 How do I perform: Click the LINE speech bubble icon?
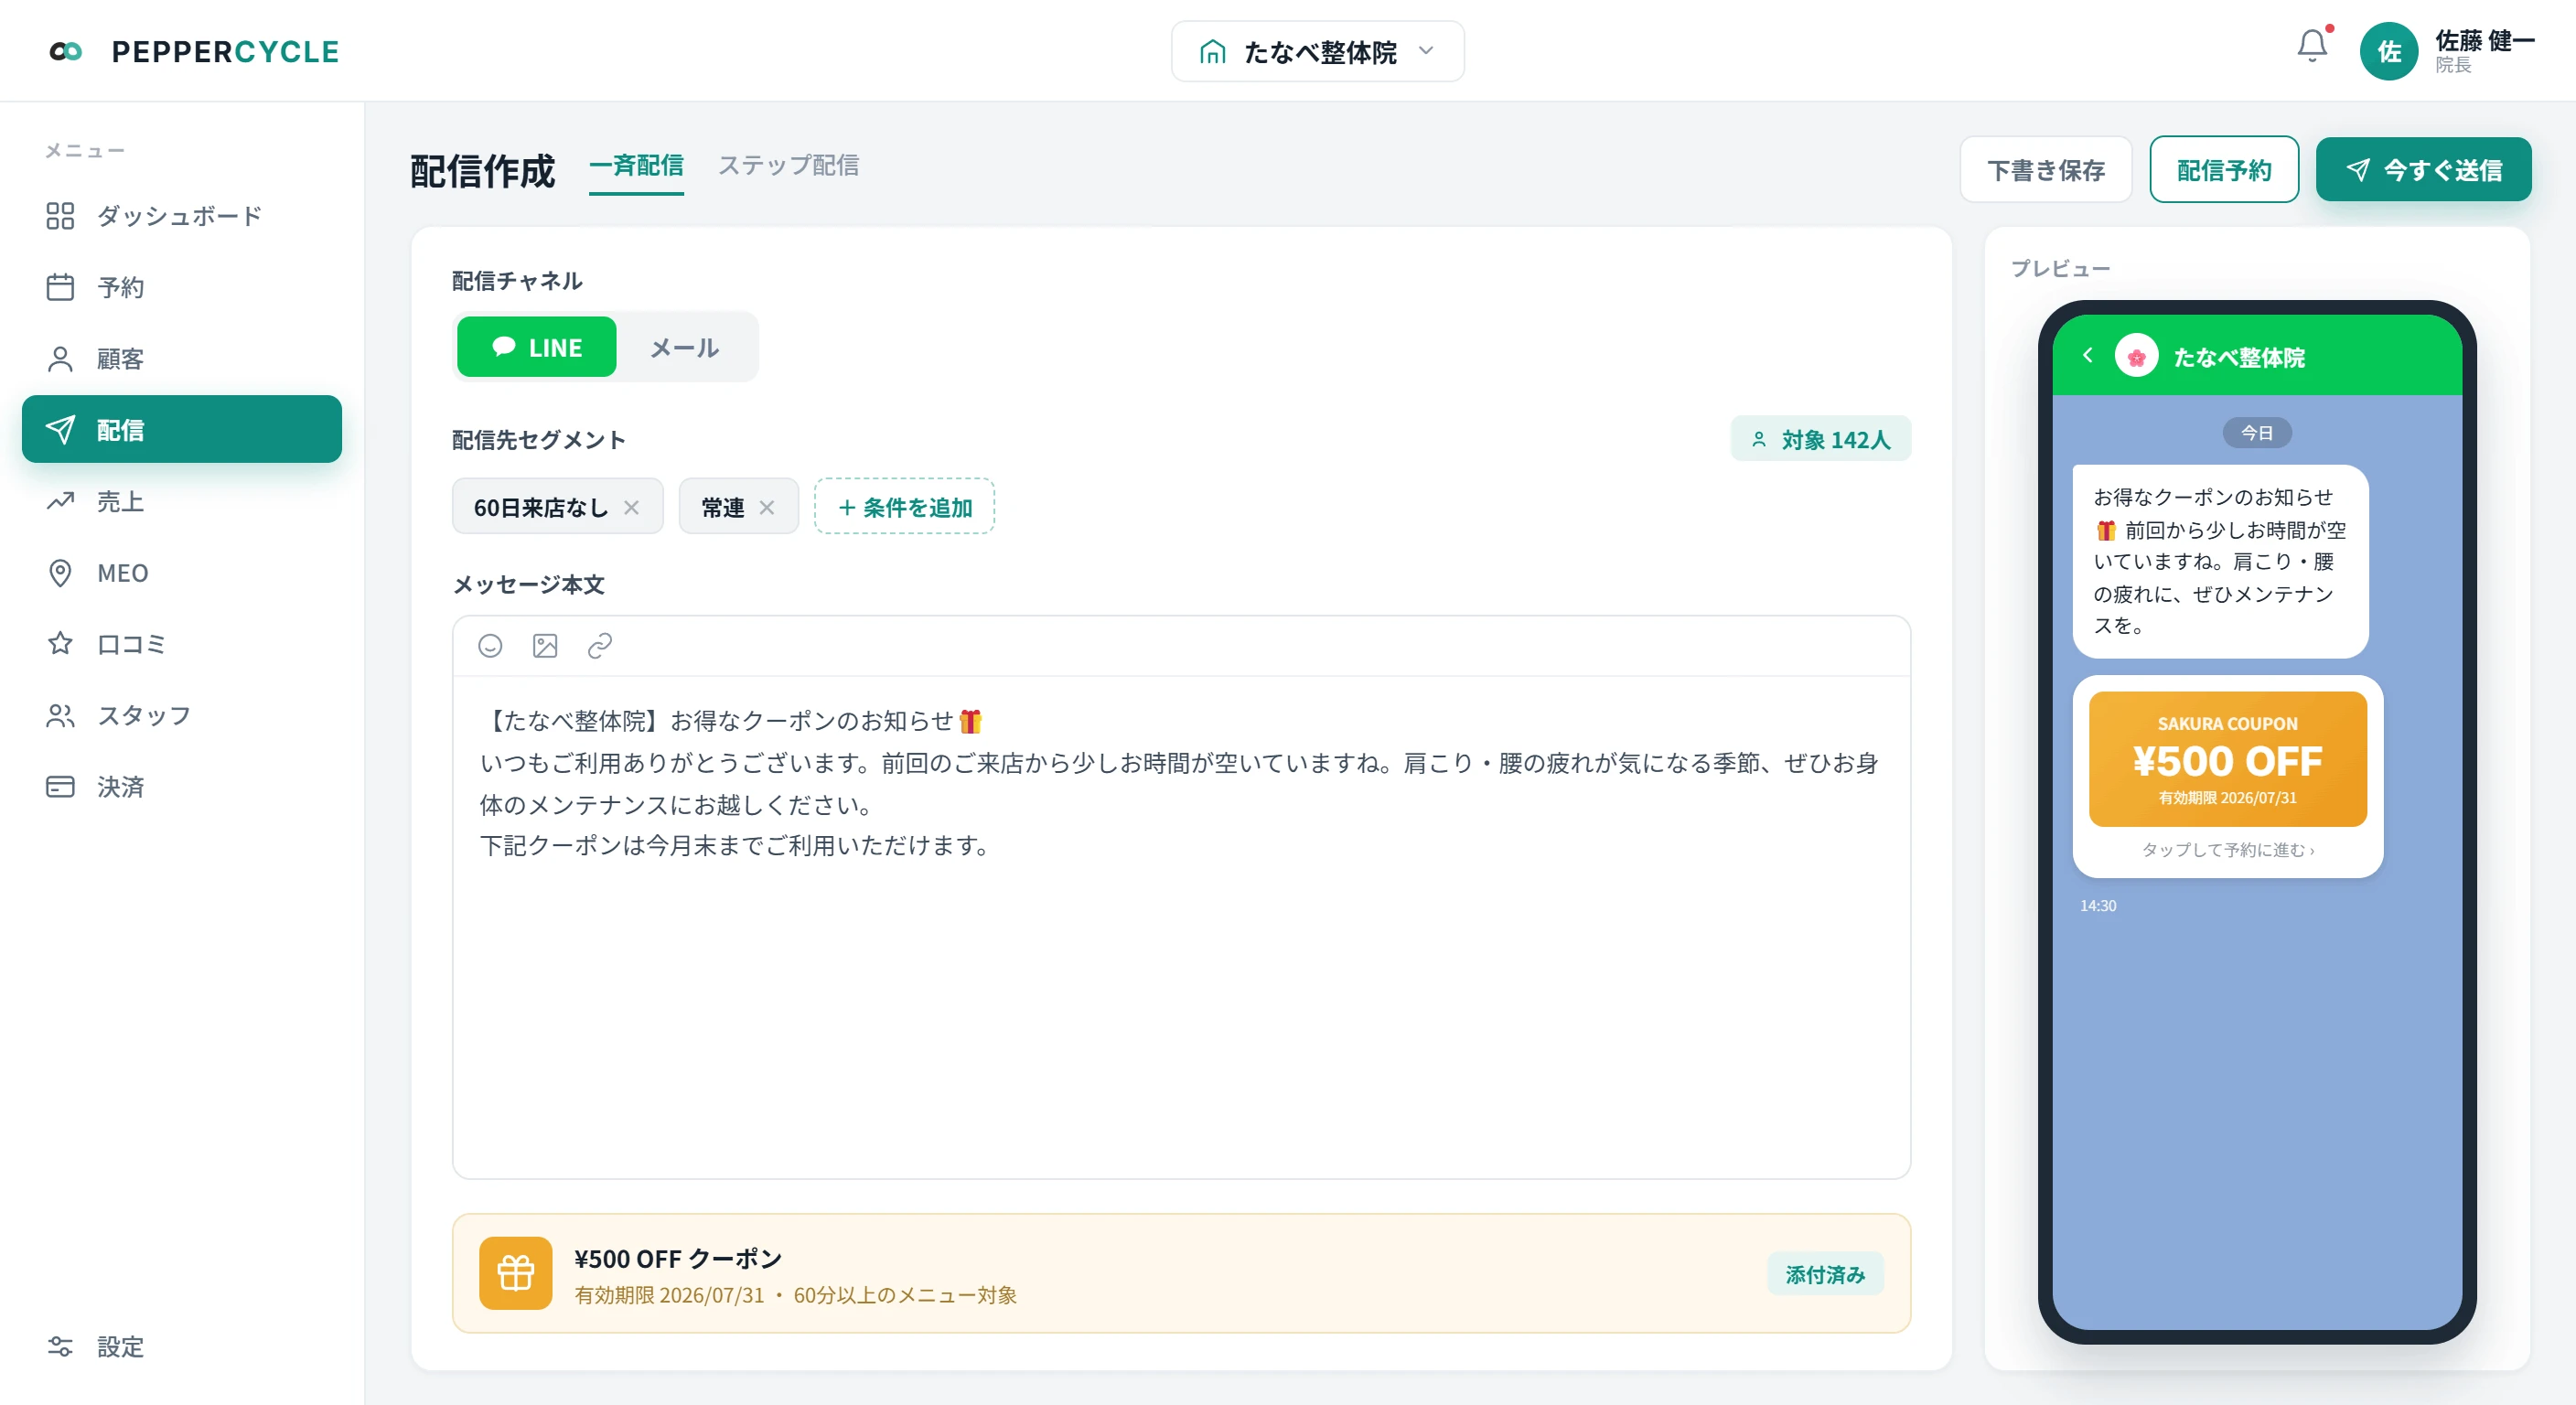click(x=504, y=347)
